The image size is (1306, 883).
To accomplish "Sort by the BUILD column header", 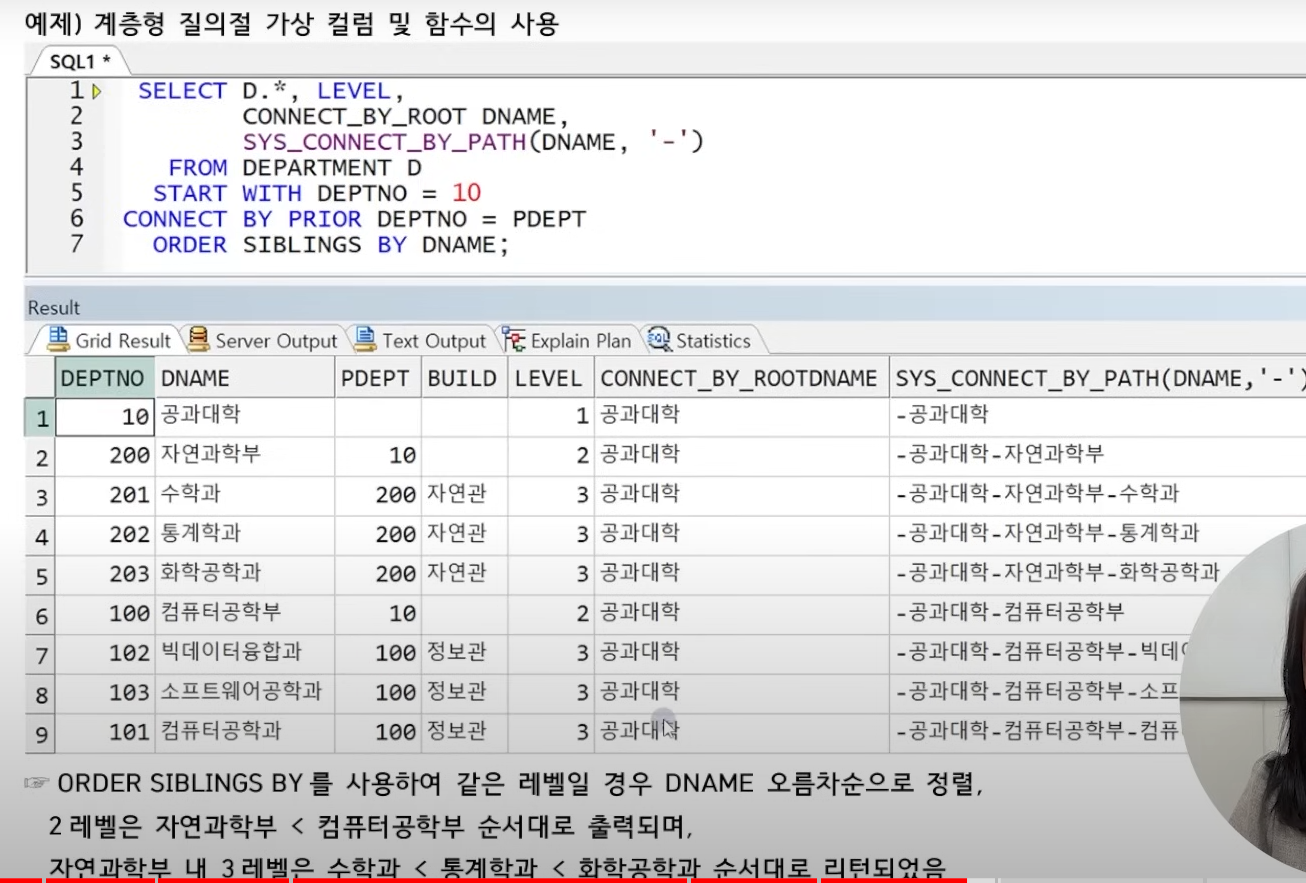I will (x=465, y=379).
